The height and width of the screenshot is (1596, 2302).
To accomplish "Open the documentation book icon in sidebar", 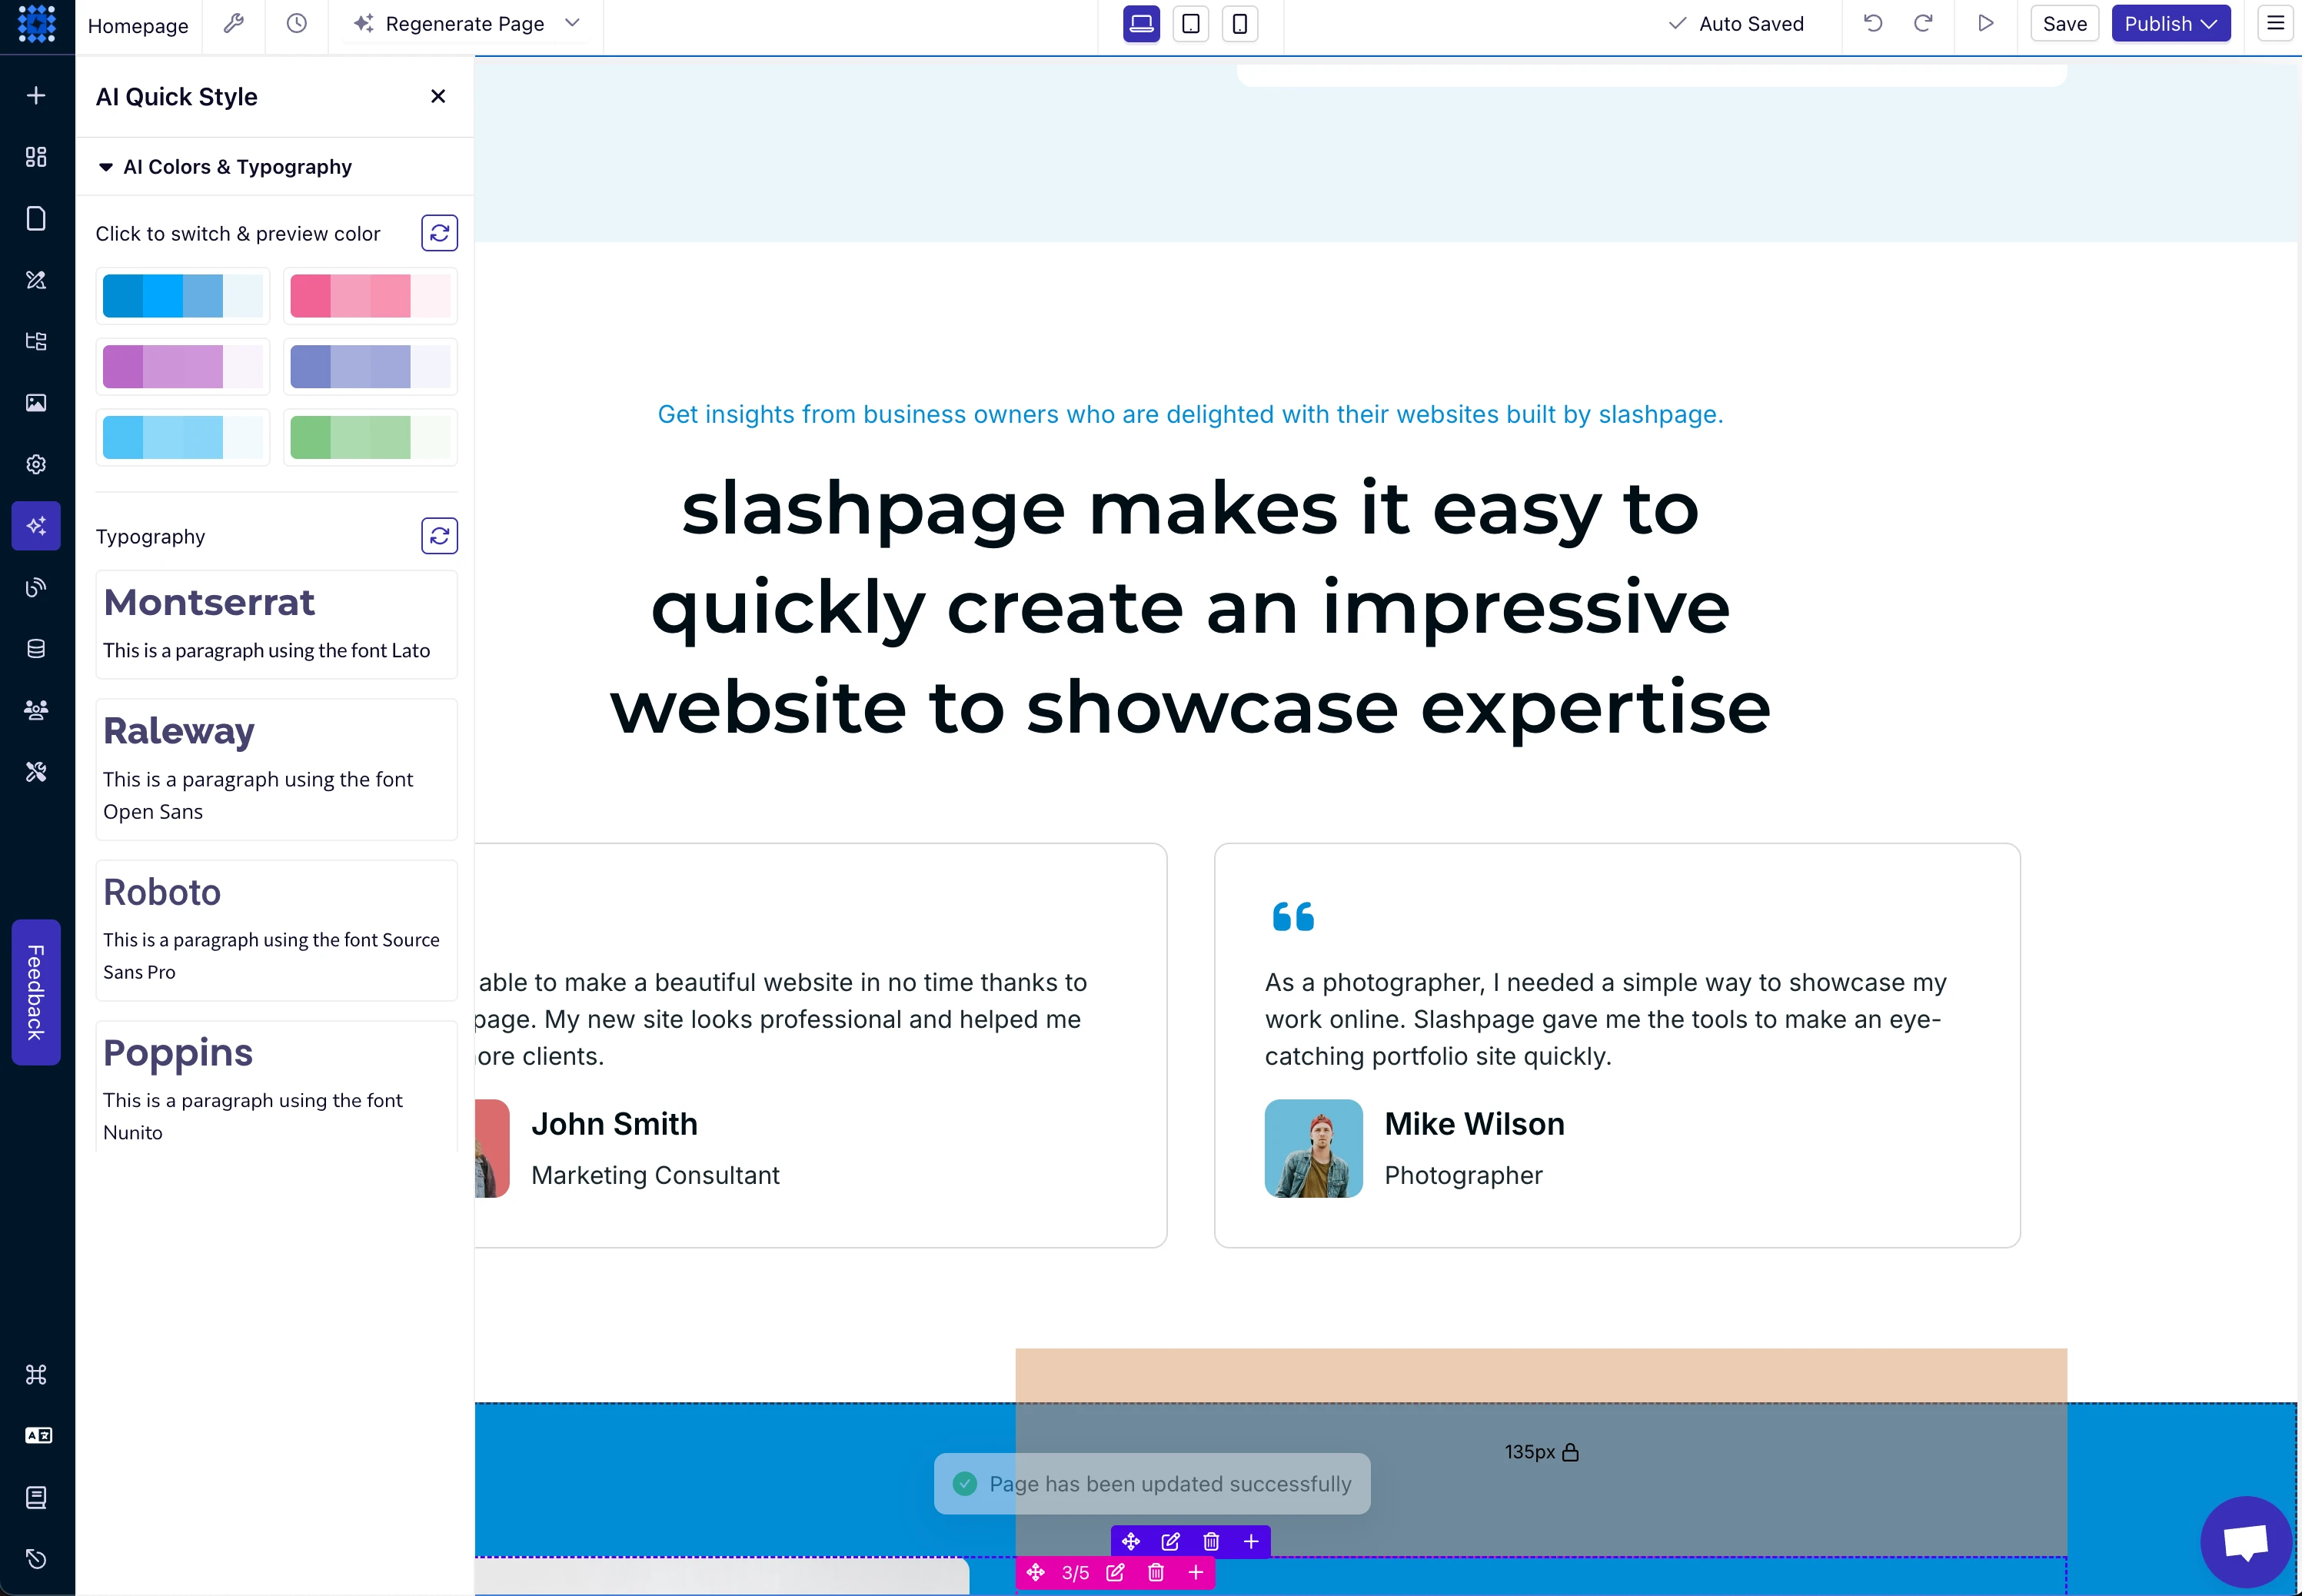I will (x=36, y=1497).
